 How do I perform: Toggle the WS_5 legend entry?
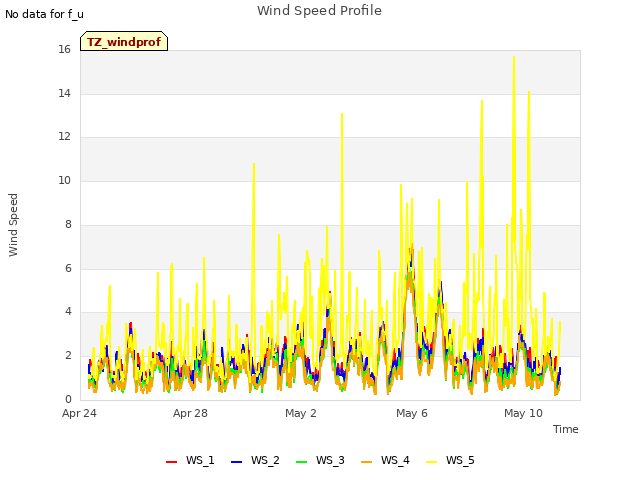click(450, 460)
